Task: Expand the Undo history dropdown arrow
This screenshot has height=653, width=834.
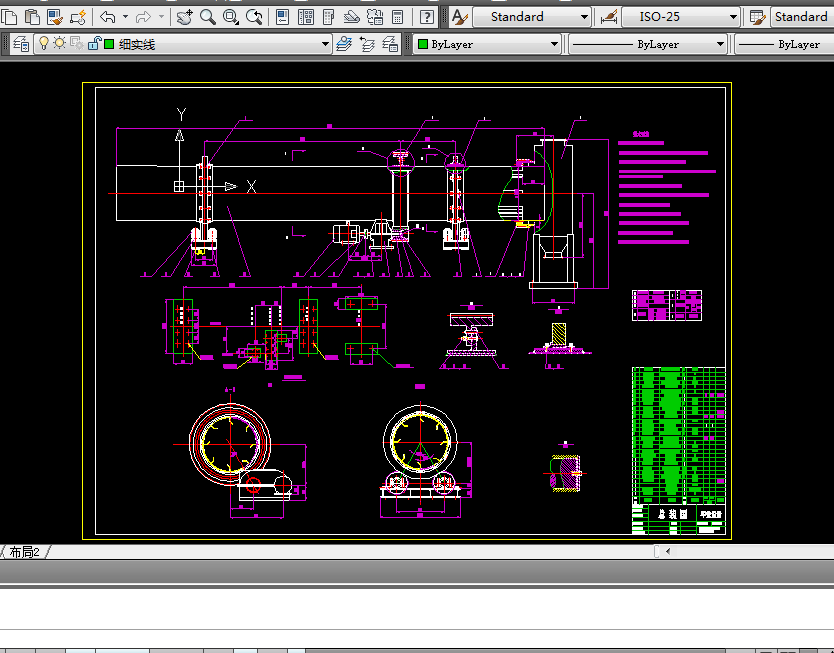Action: tap(125, 17)
